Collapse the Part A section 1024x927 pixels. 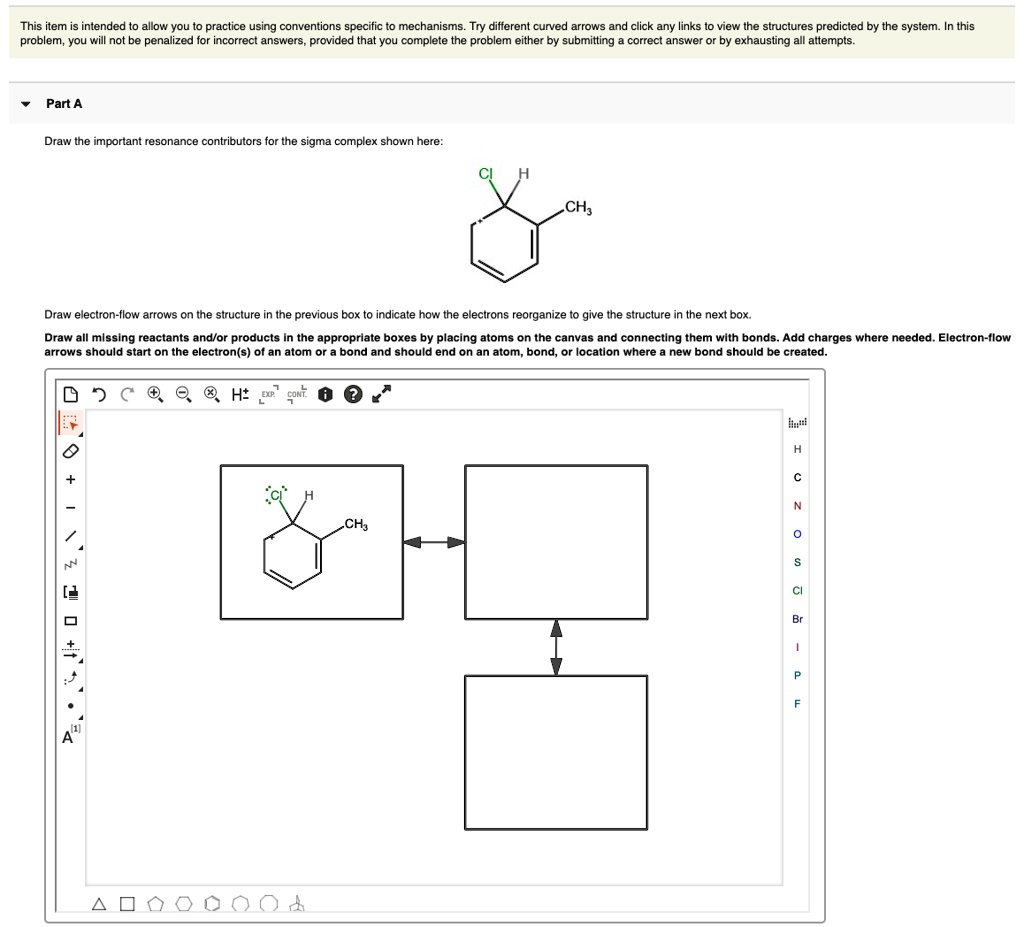click(25, 104)
